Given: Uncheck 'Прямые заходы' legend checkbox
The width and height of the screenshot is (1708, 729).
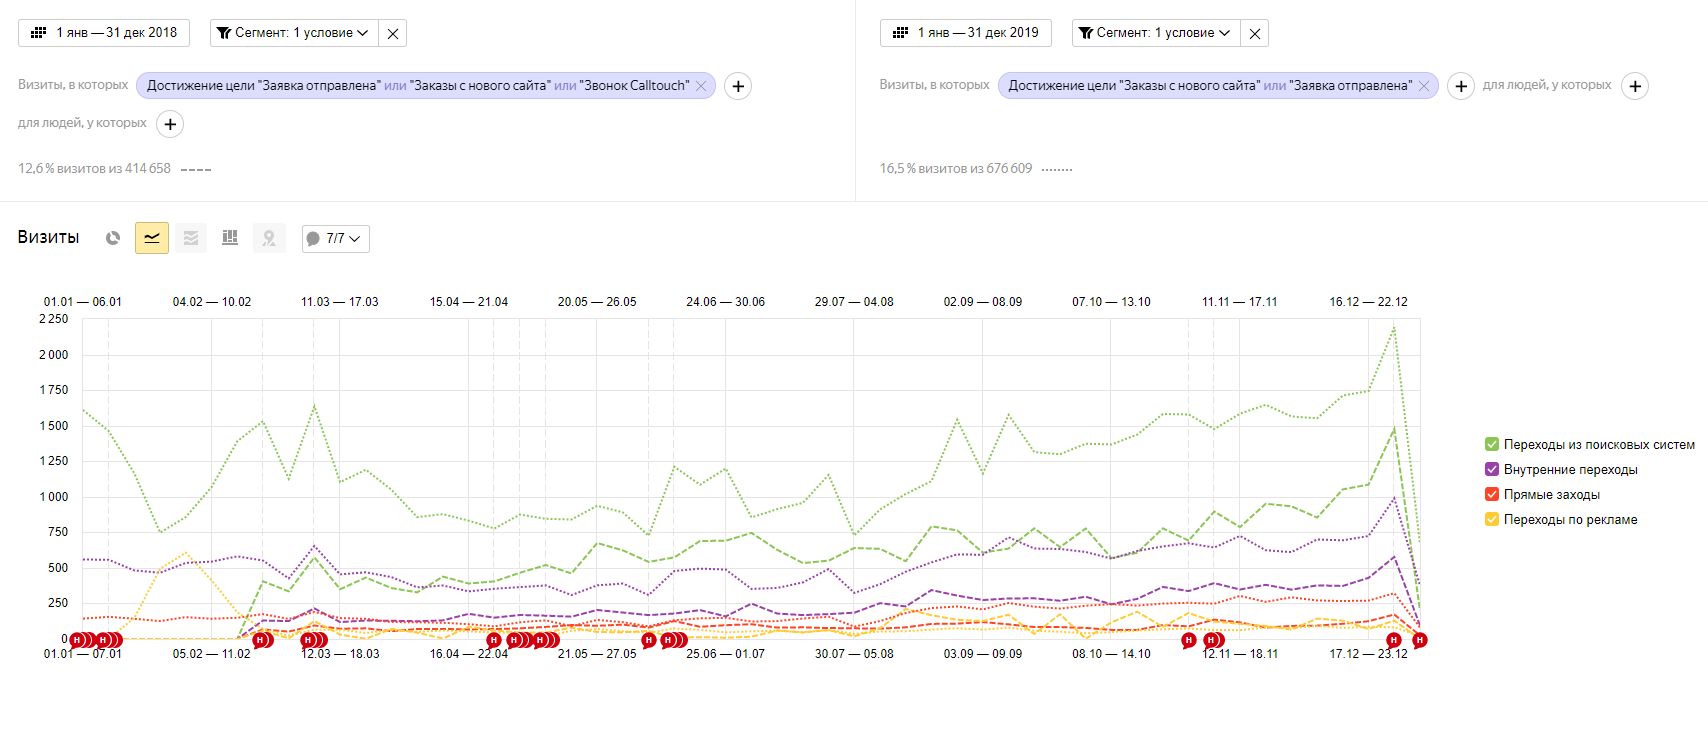Looking at the screenshot, I should click(x=1492, y=495).
